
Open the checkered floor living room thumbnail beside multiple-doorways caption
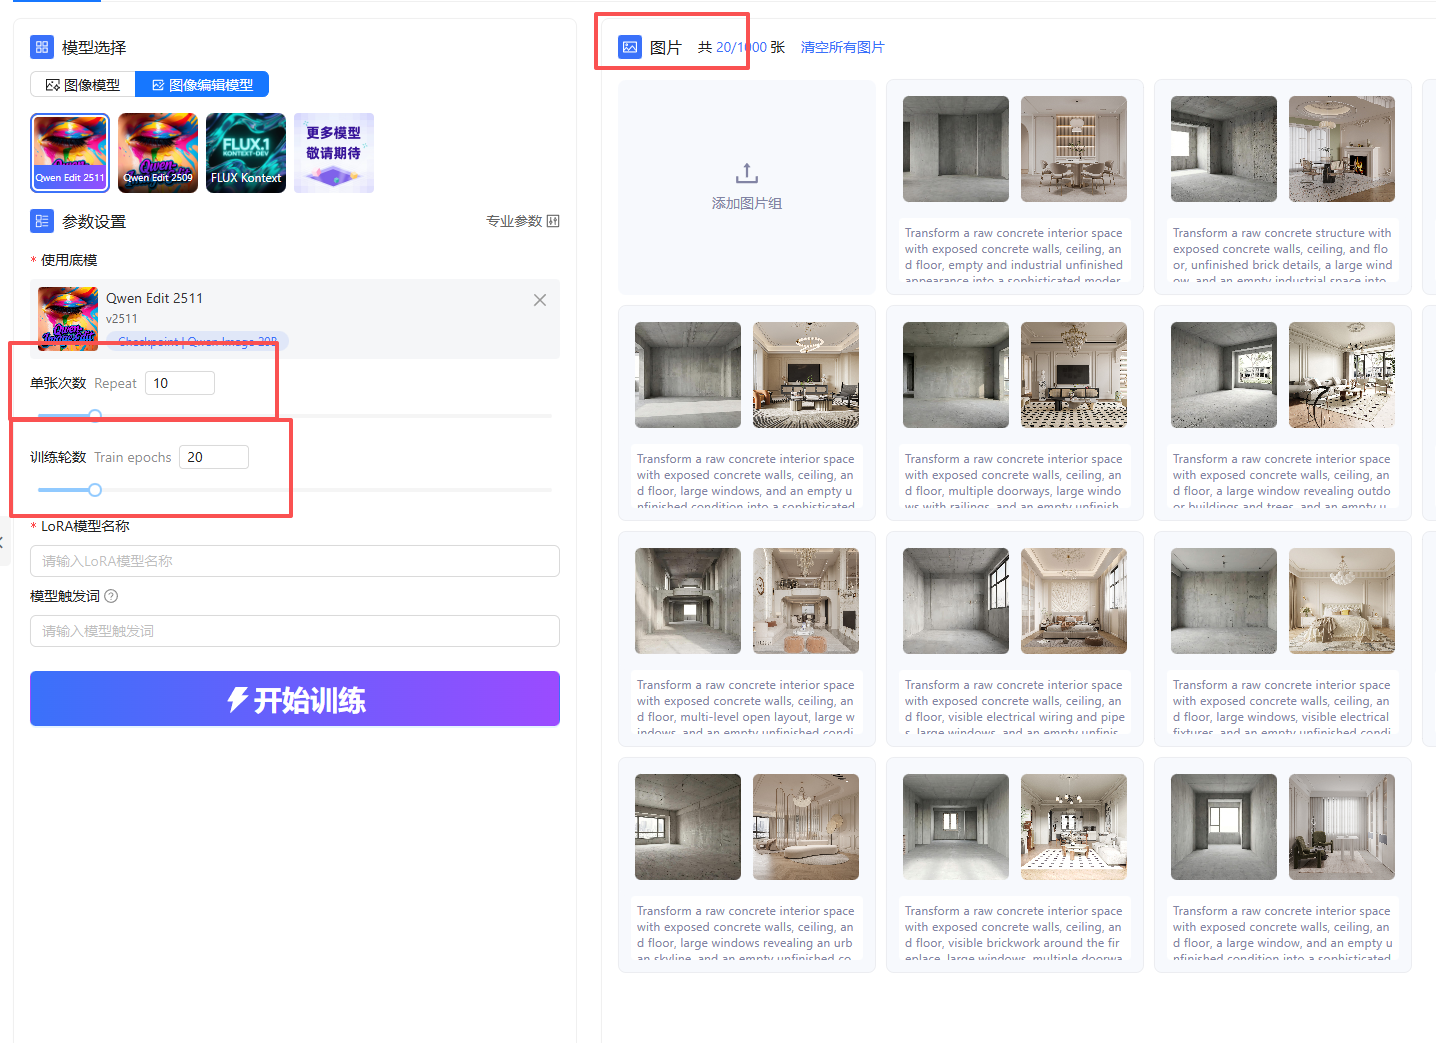[x=1074, y=375]
